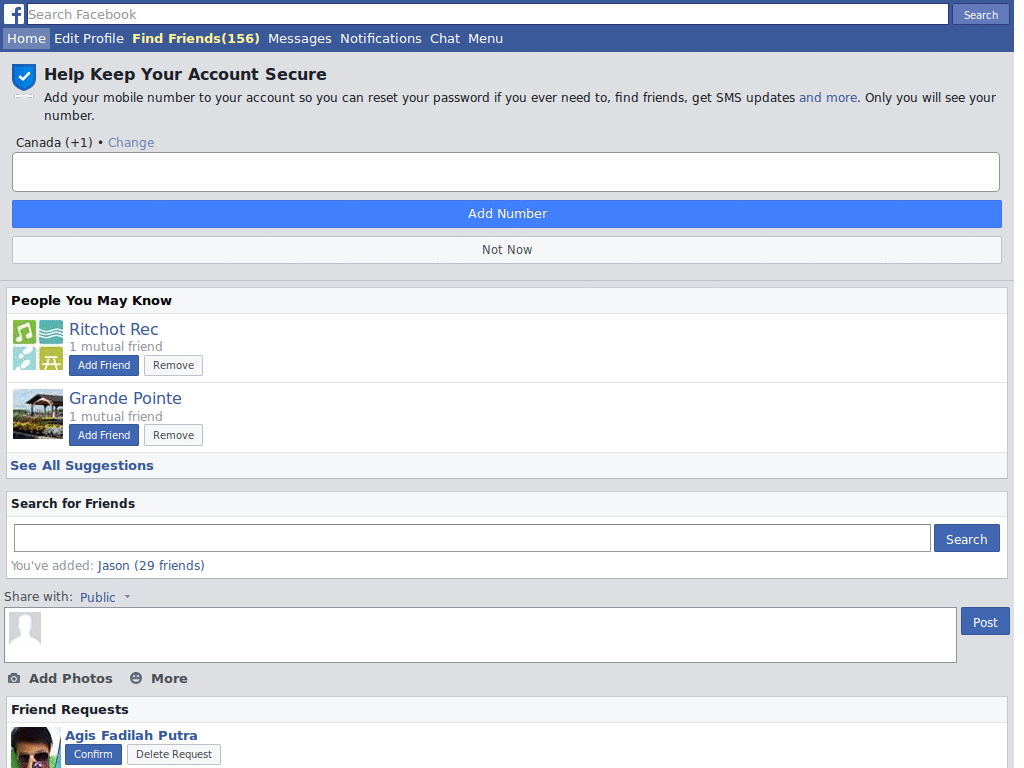The image size is (1024, 768).
Task: Open Ritchot Rec name link
Action: click(x=114, y=329)
